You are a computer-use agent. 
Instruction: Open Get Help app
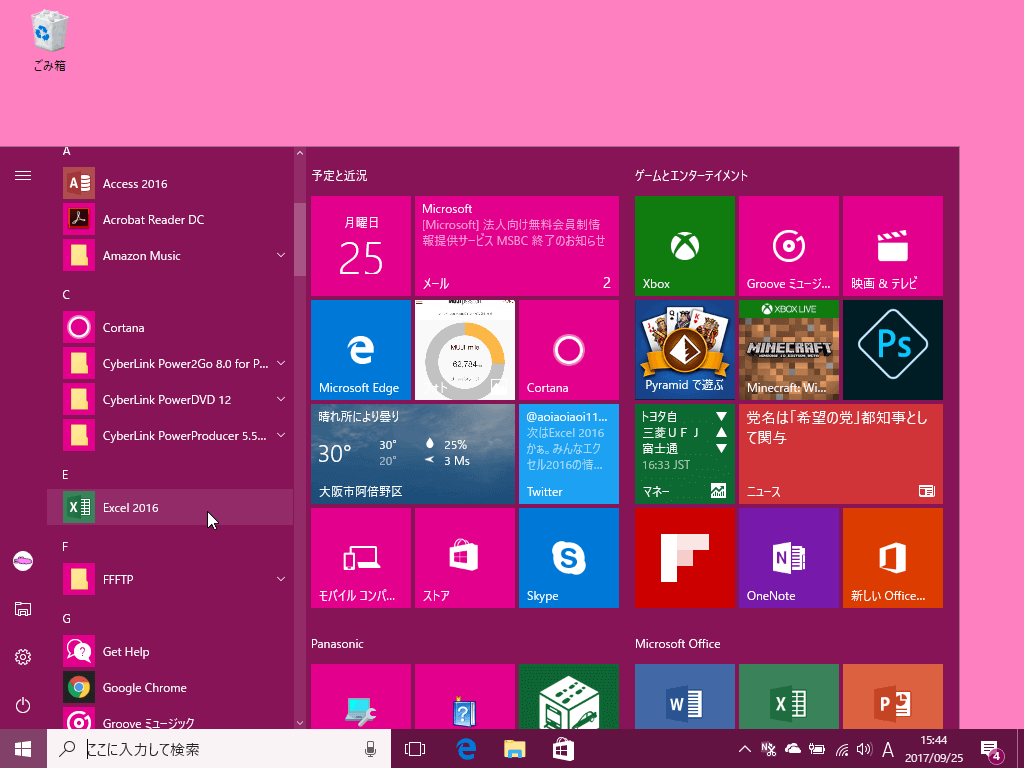170,651
